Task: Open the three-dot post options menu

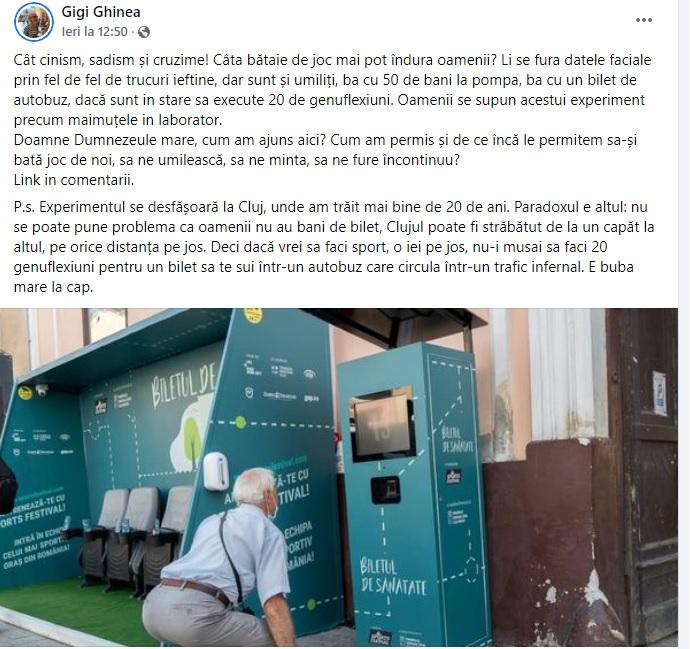Action: click(x=644, y=20)
